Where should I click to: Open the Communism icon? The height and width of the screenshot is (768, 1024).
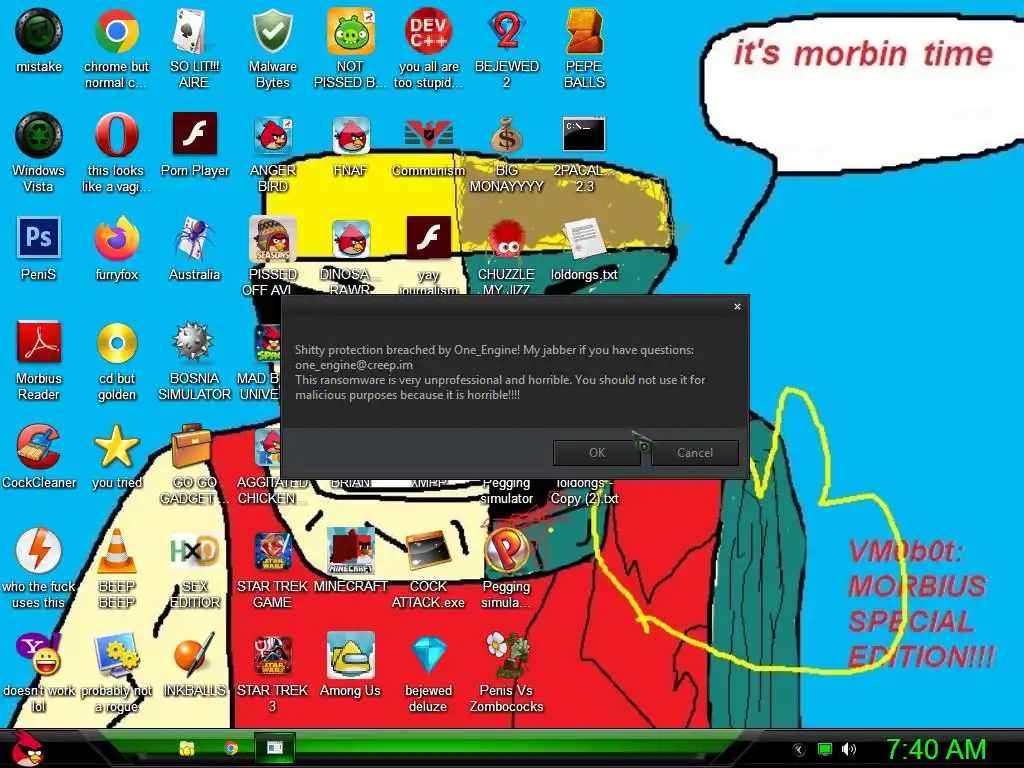428,135
